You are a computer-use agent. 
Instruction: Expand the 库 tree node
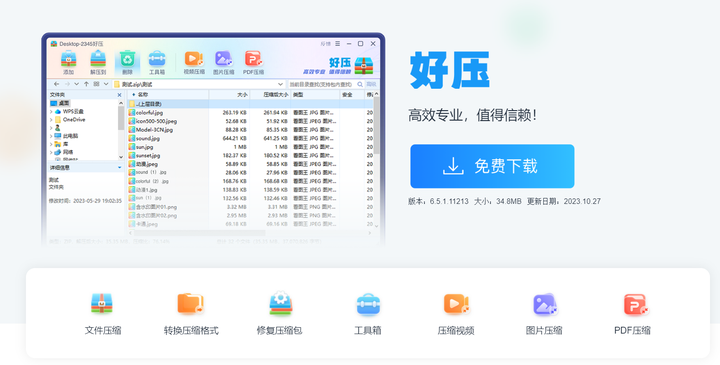(x=51, y=144)
